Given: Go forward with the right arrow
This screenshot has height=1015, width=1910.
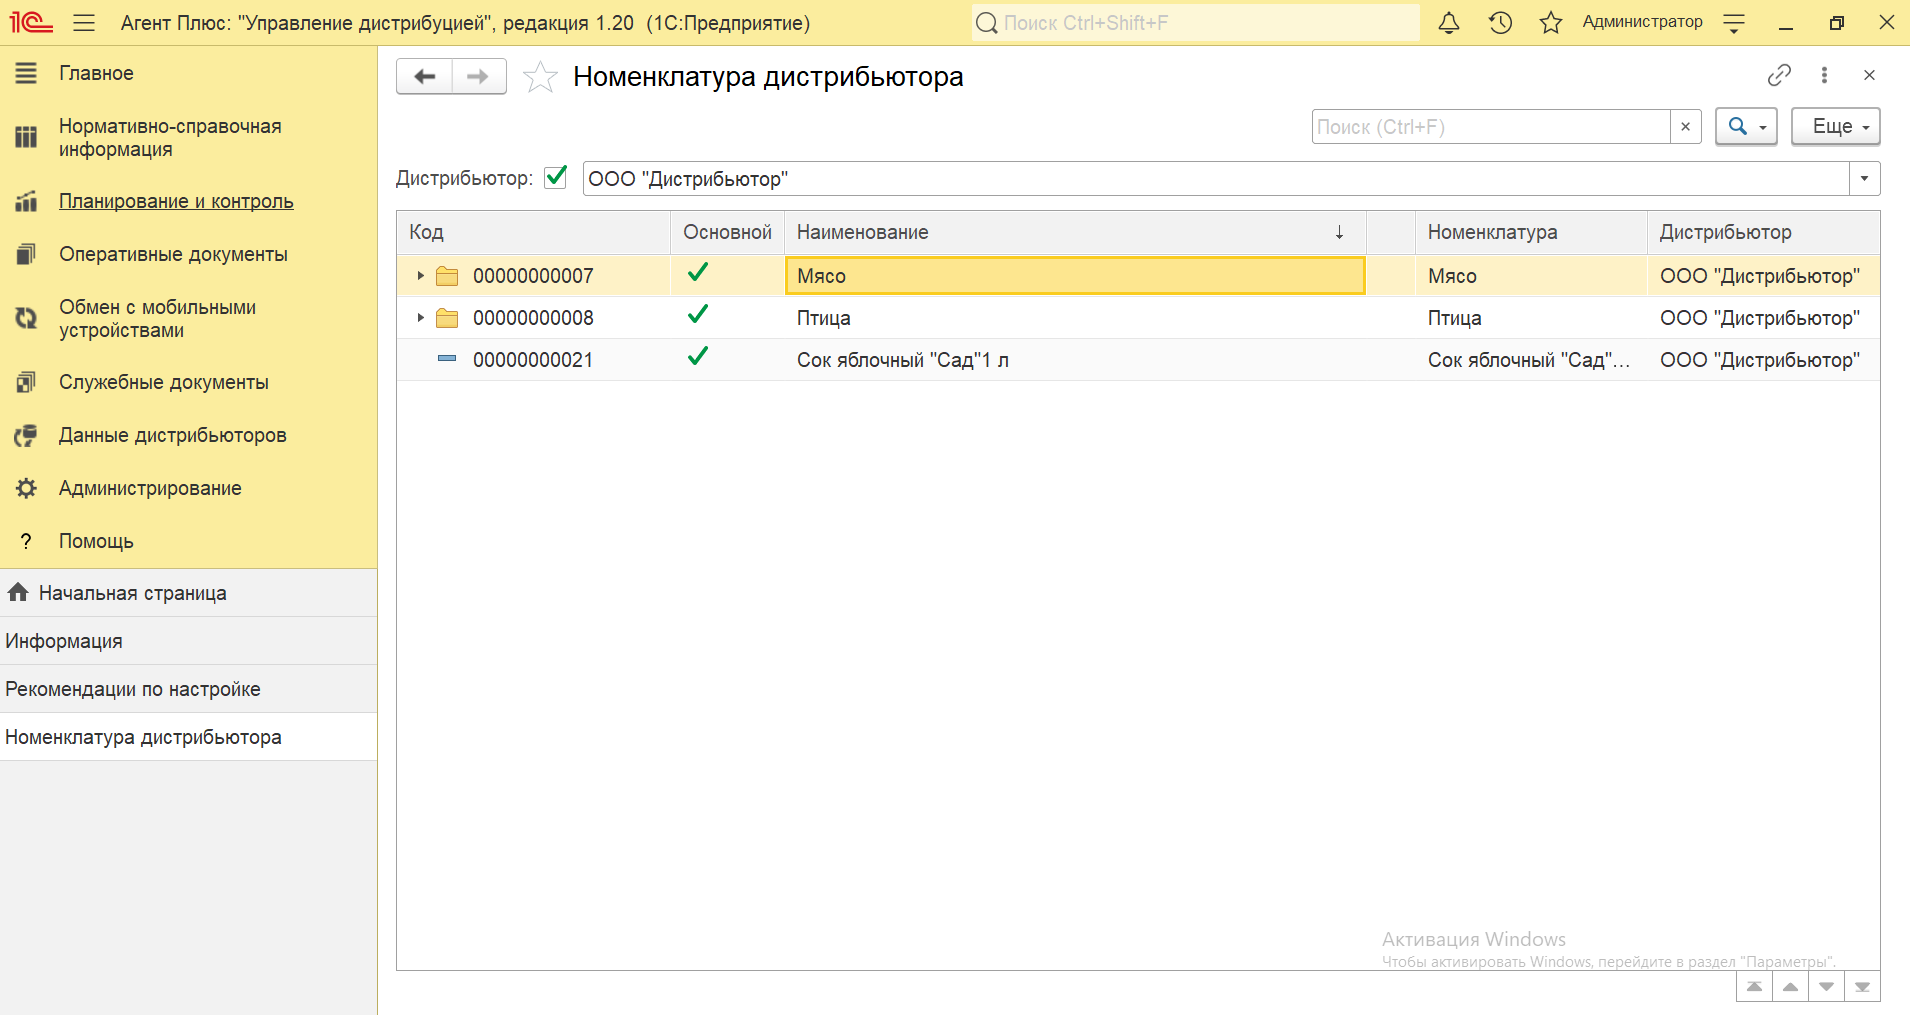Looking at the screenshot, I should [479, 76].
